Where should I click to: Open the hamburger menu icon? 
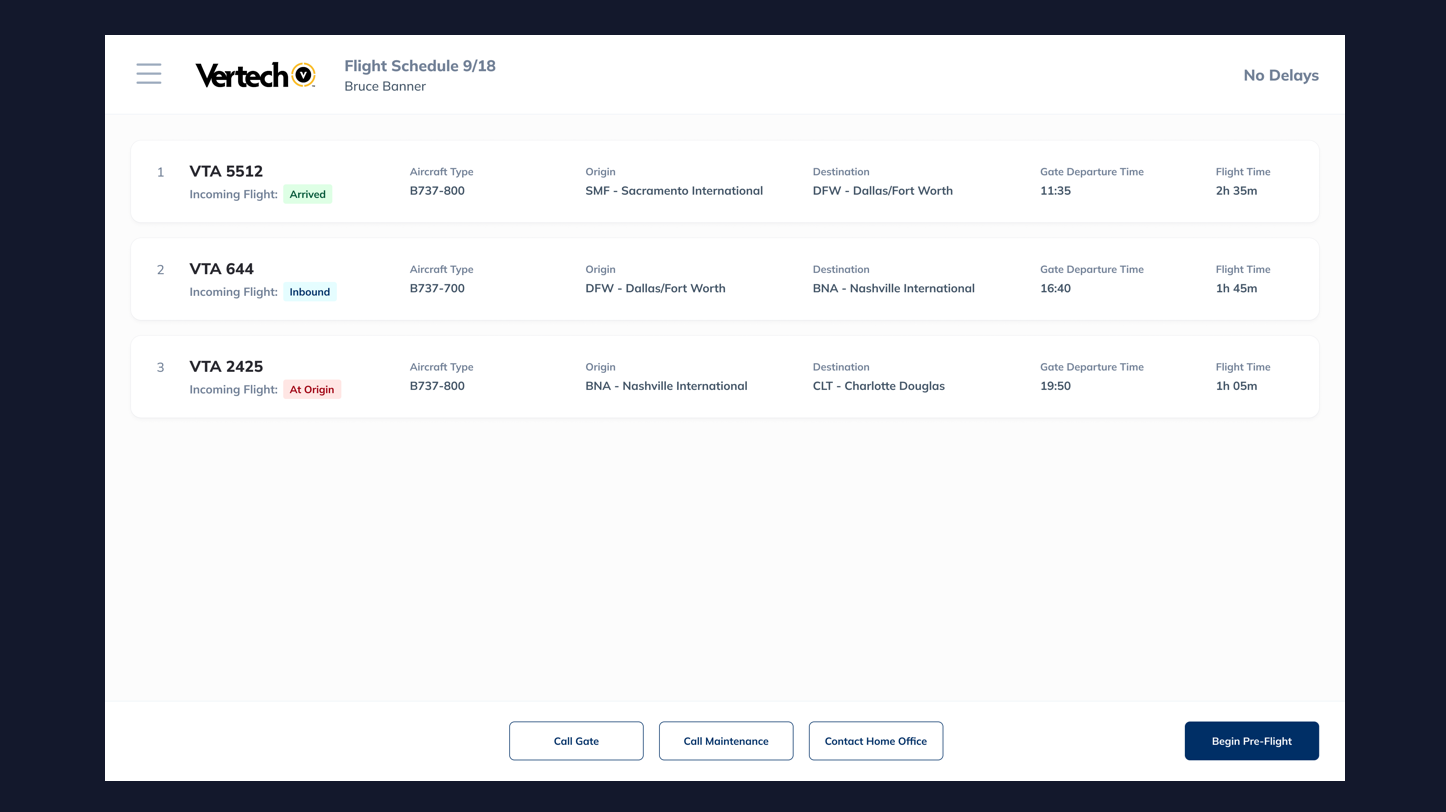point(149,74)
